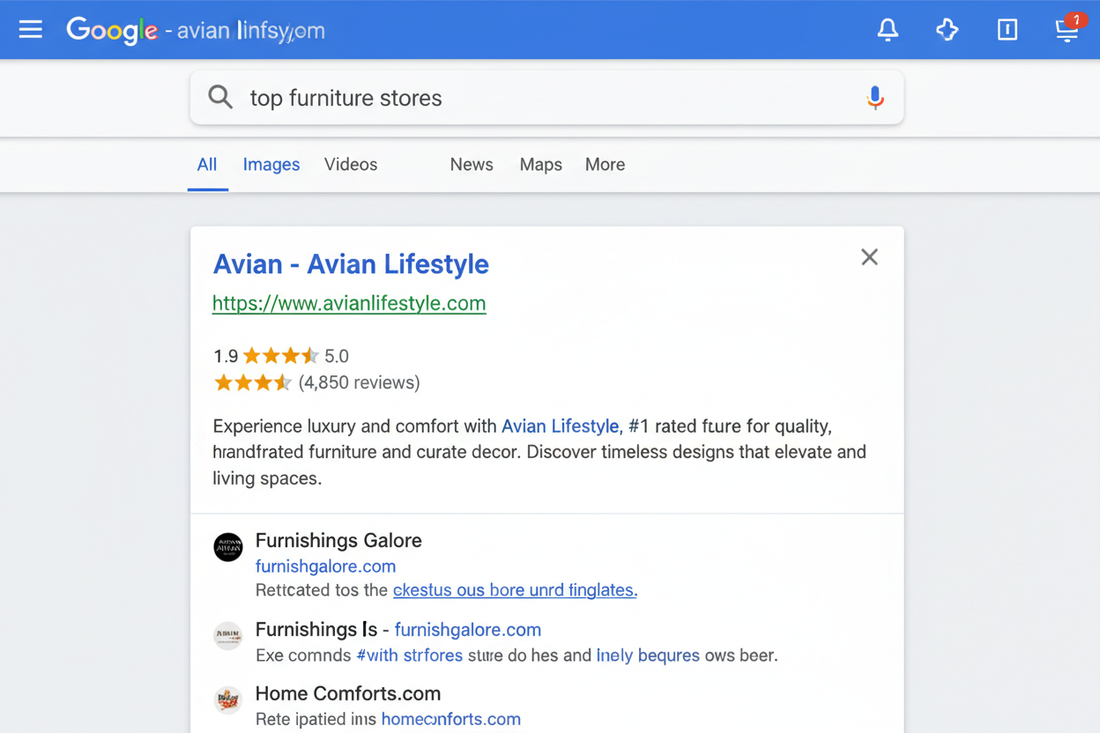Click the notifications bell icon
This screenshot has height=733, width=1100.
(x=887, y=30)
